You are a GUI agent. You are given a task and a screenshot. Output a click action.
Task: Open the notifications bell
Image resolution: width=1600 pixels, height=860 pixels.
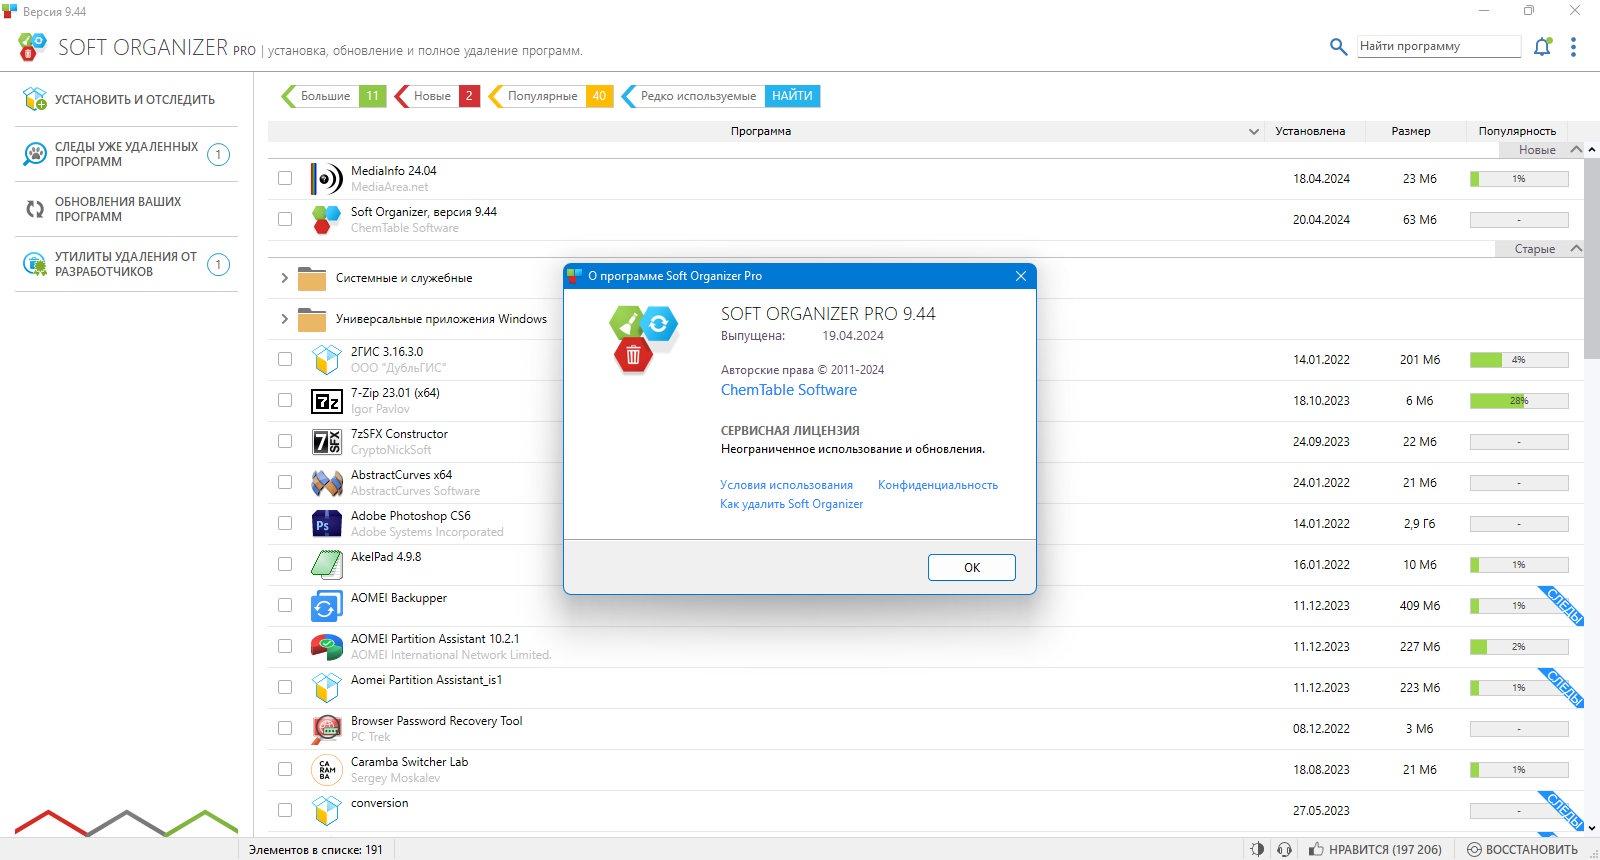coord(1542,47)
